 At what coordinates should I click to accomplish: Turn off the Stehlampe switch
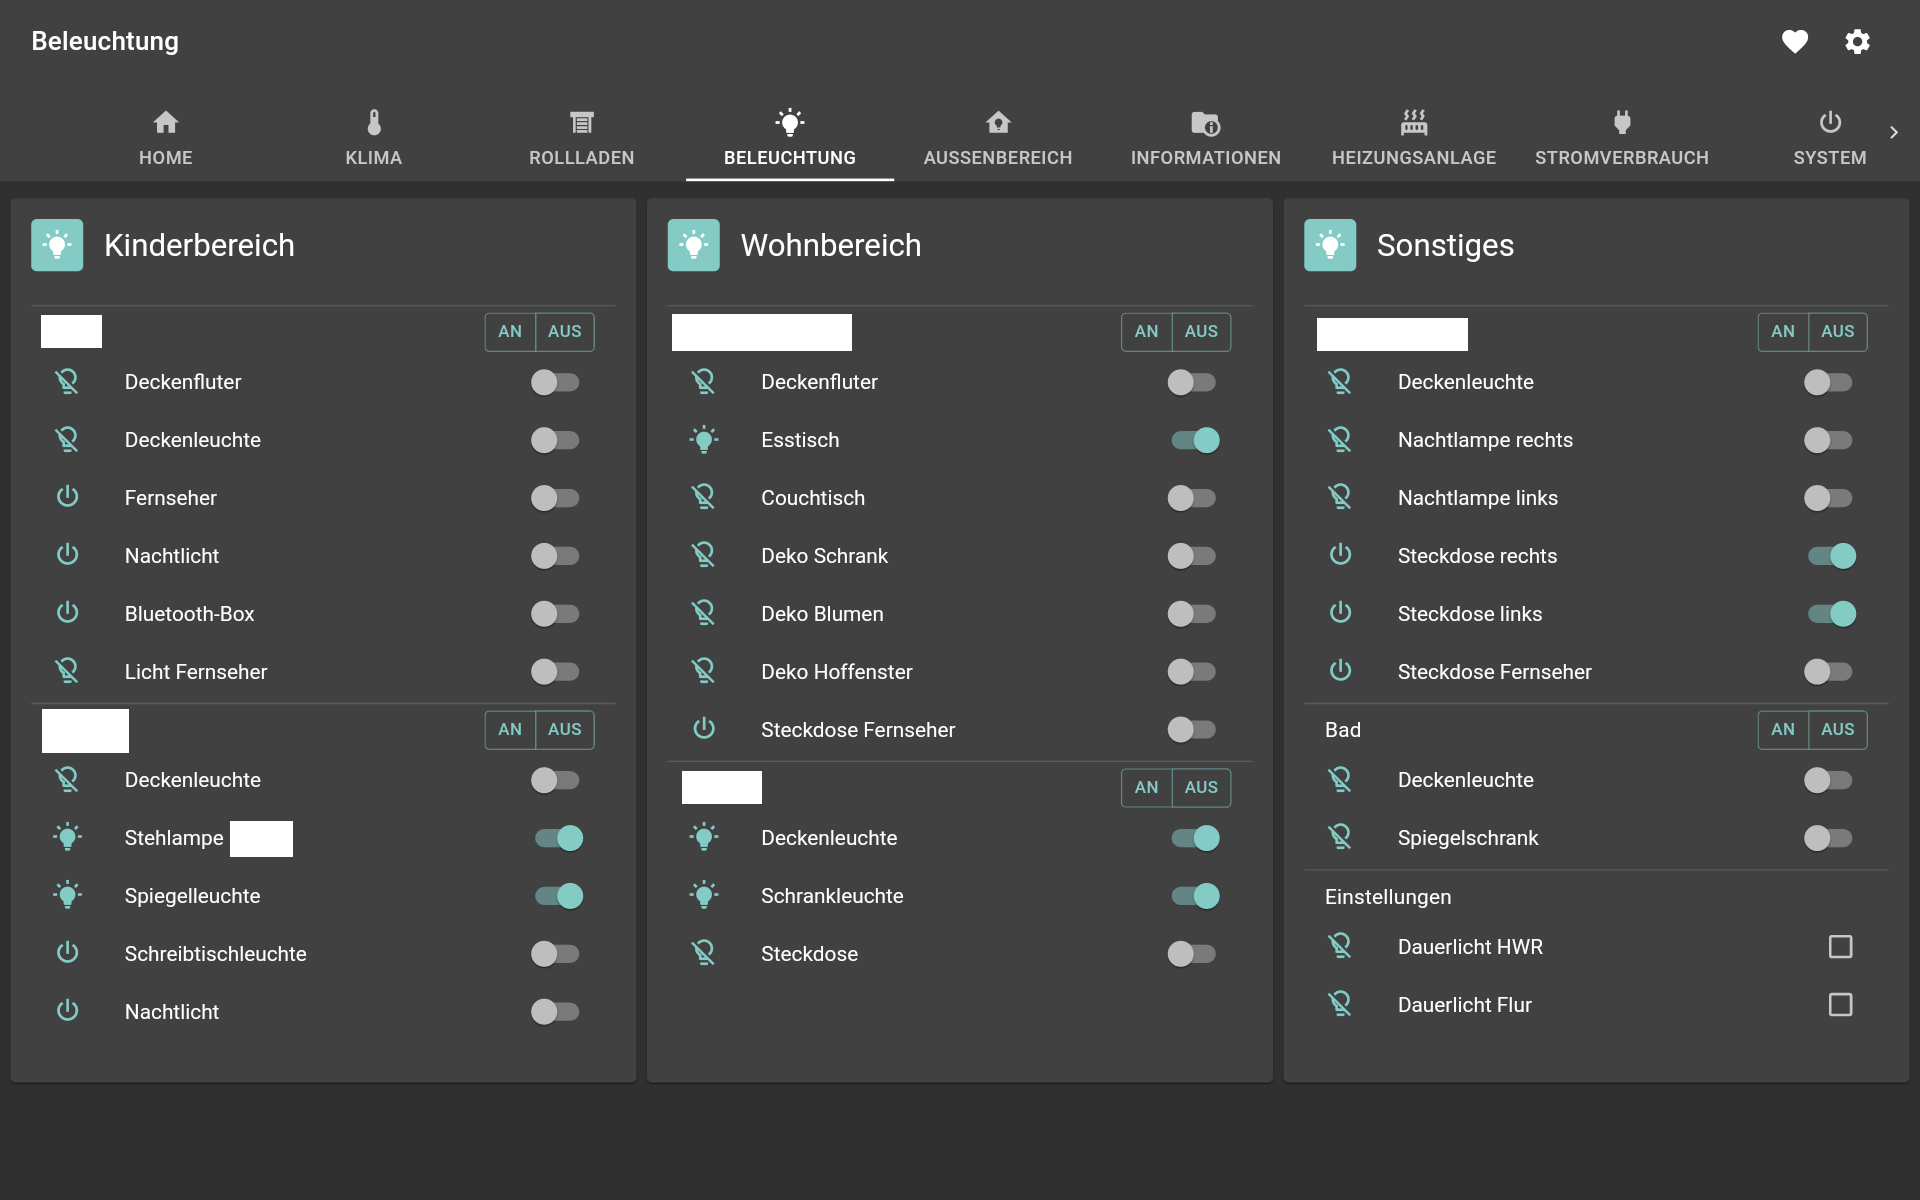pos(559,838)
